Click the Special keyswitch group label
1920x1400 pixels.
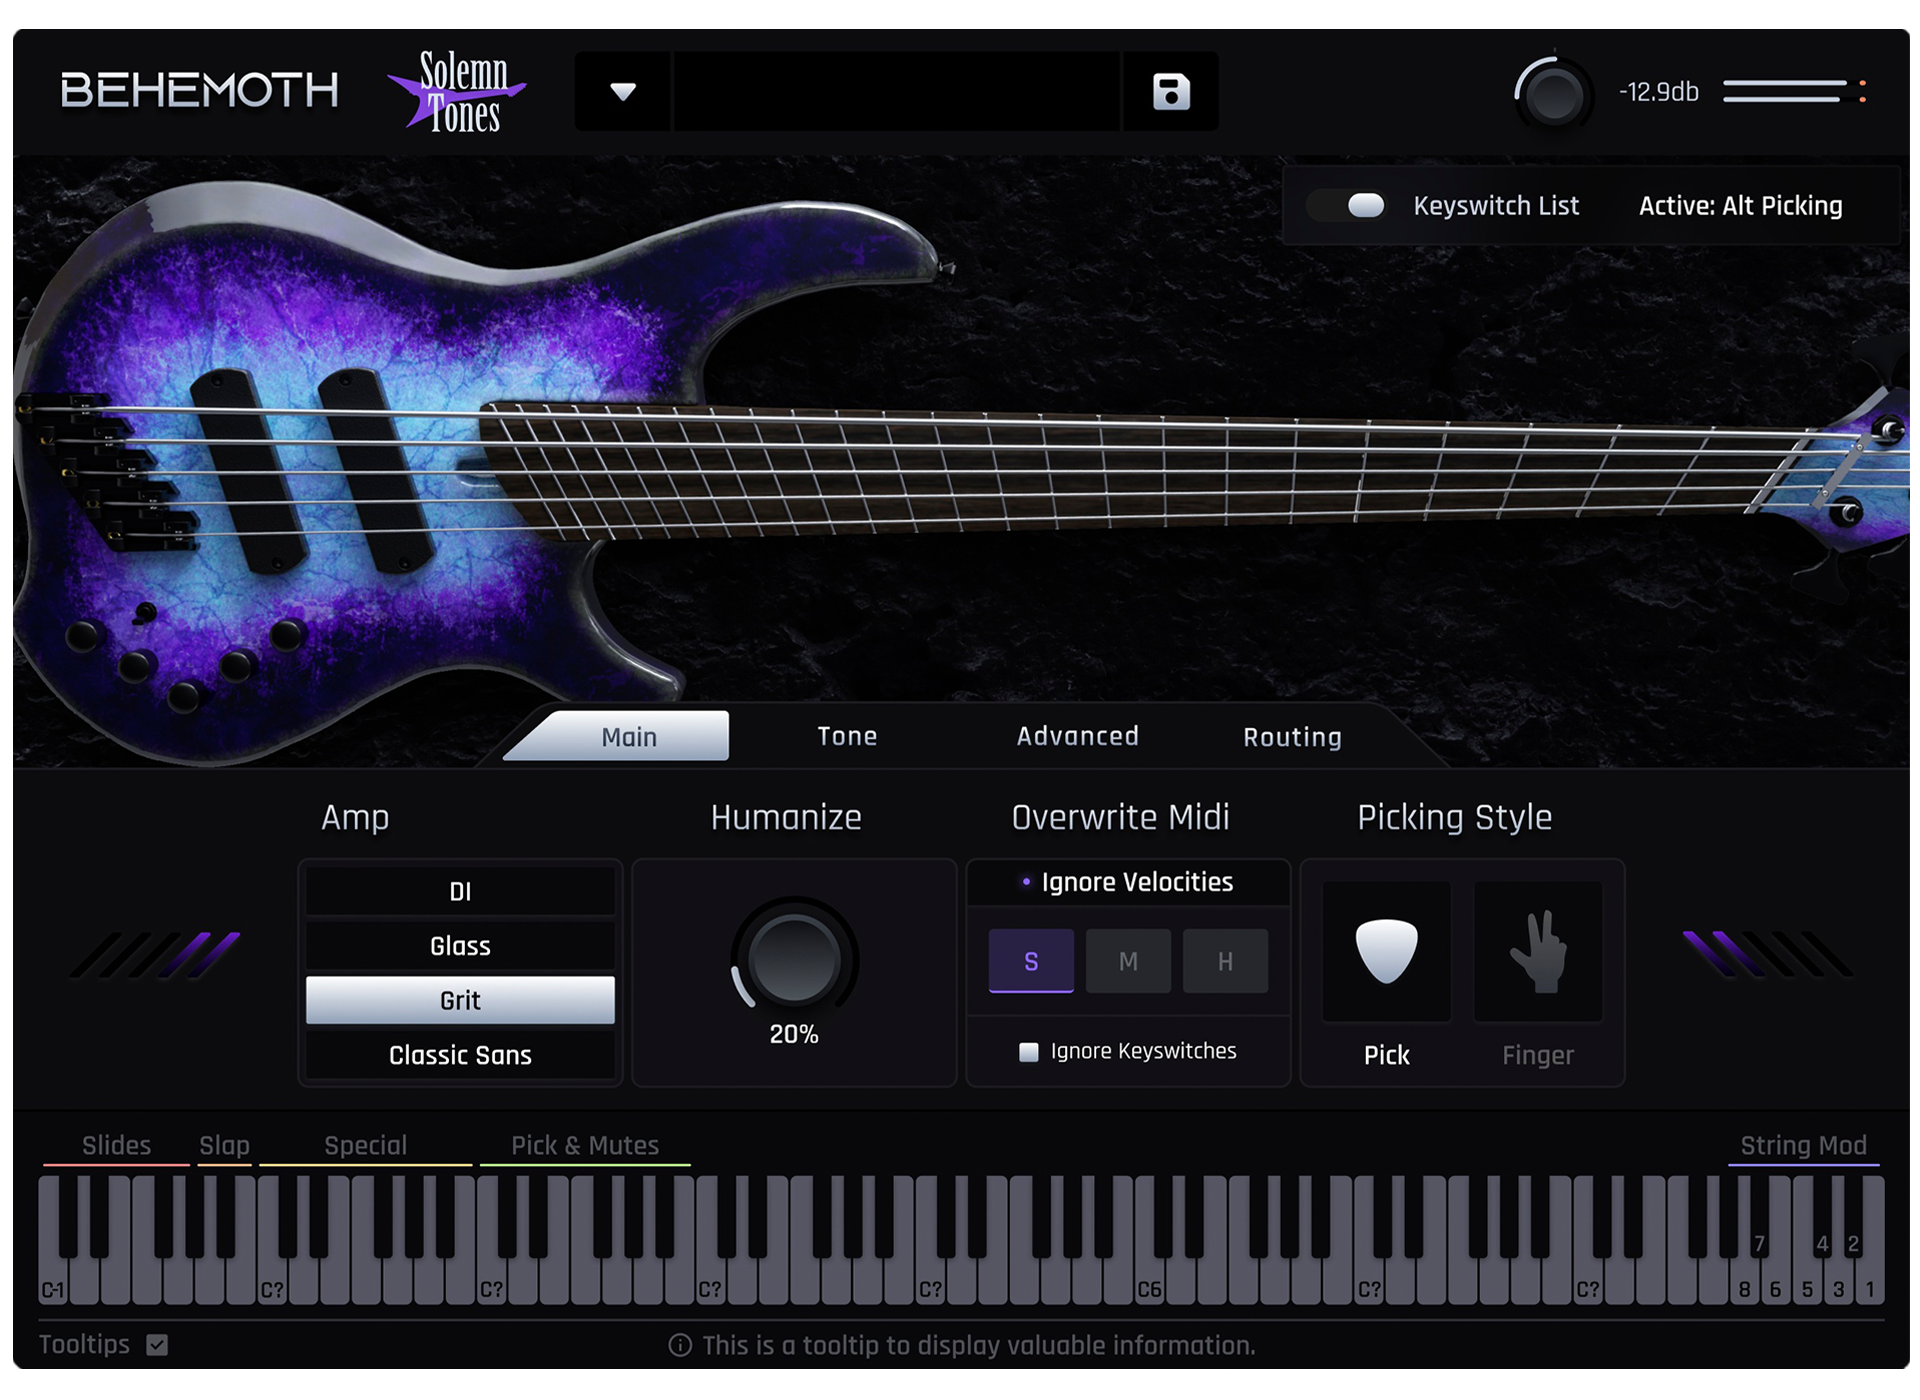(x=365, y=1146)
